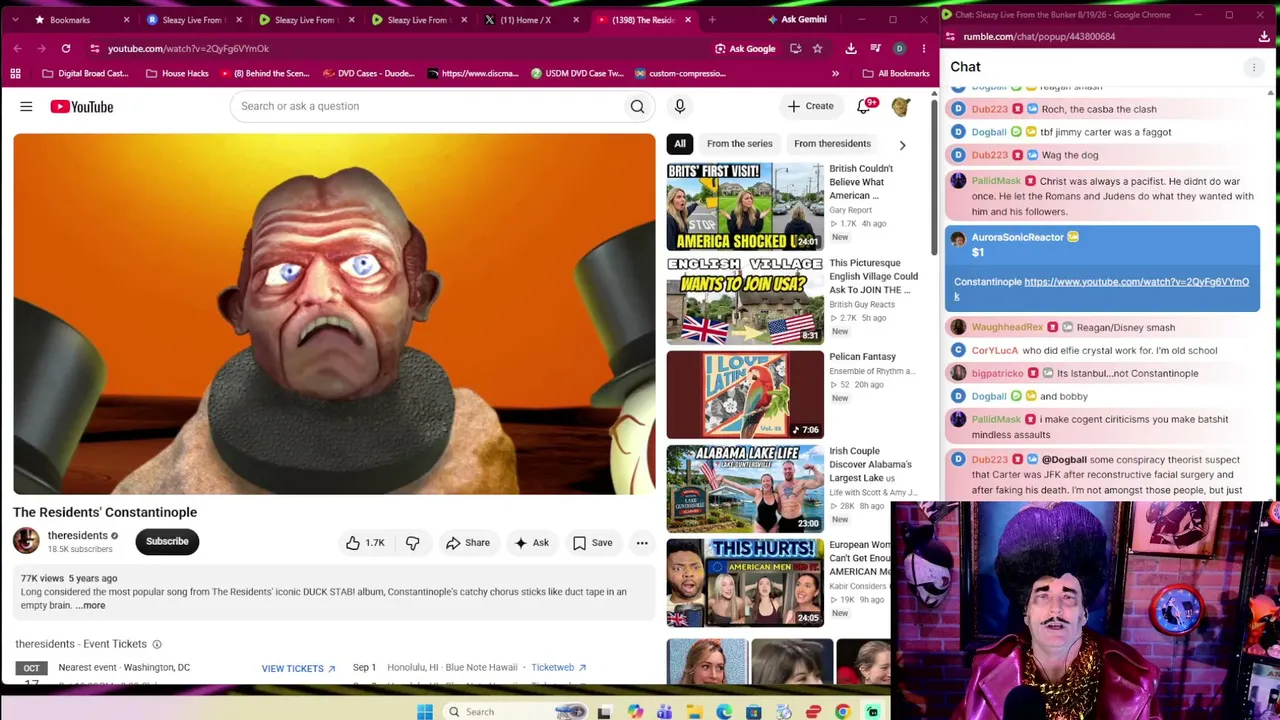The width and height of the screenshot is (1280, 720).
Task: Reload the YouTube page
Action: tap(66, 48)
